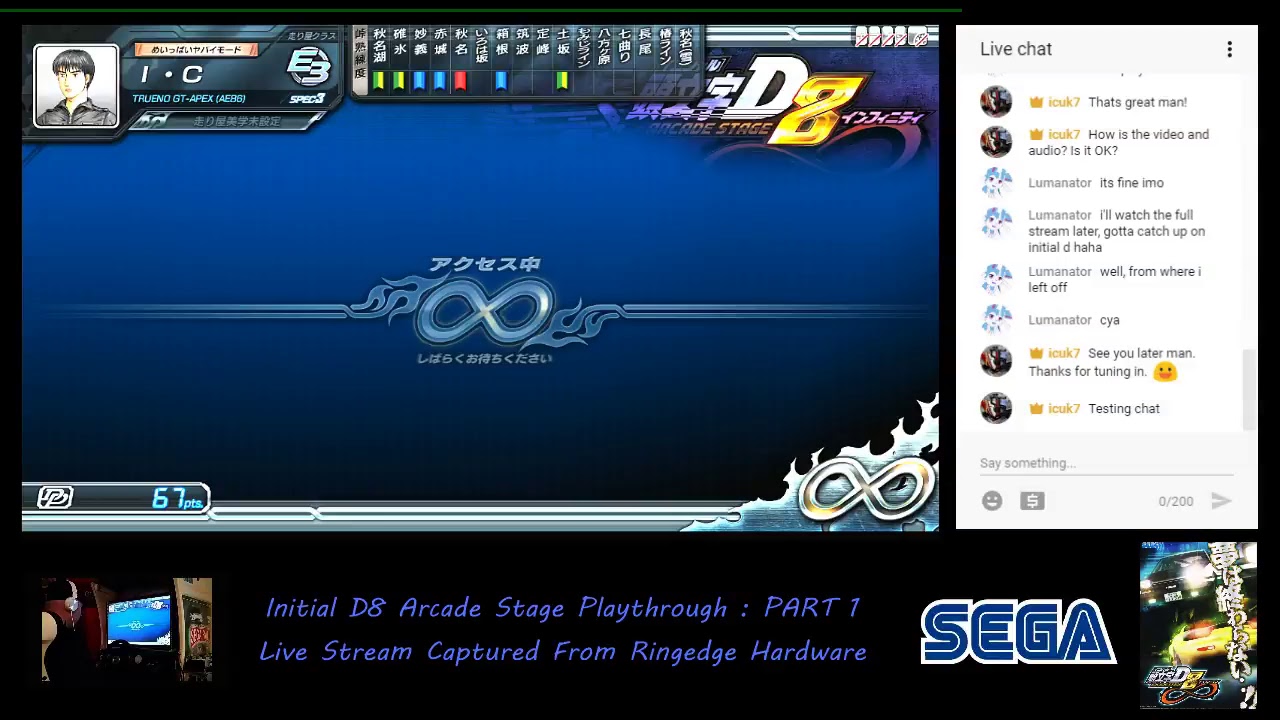Open Lumanator avatar beside "well, from where"
This screenshot has width=1280, height=720.
pos(996,279)
